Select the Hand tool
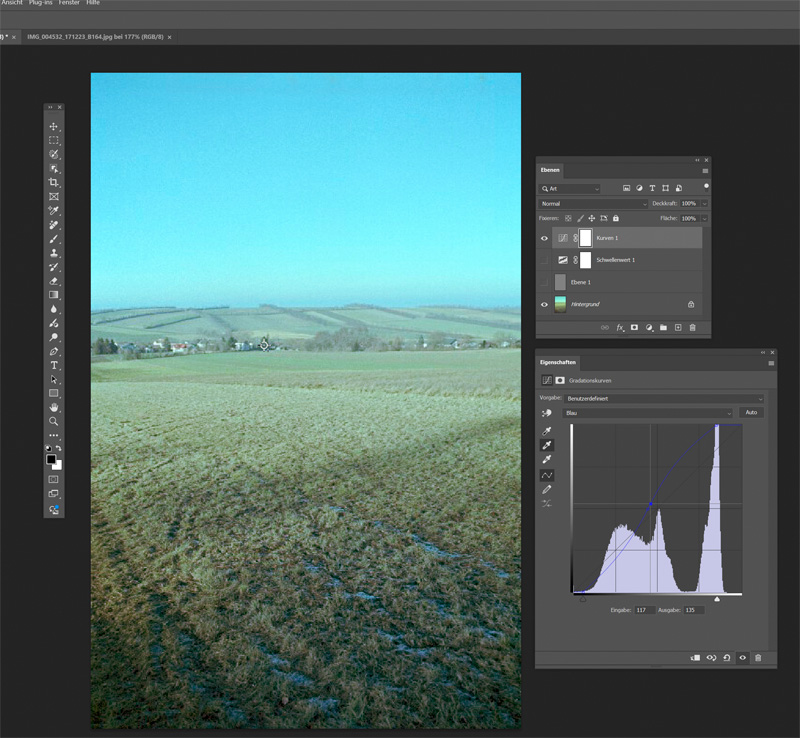This screenshot has width=800, height=738. click(x=54, y=407)
